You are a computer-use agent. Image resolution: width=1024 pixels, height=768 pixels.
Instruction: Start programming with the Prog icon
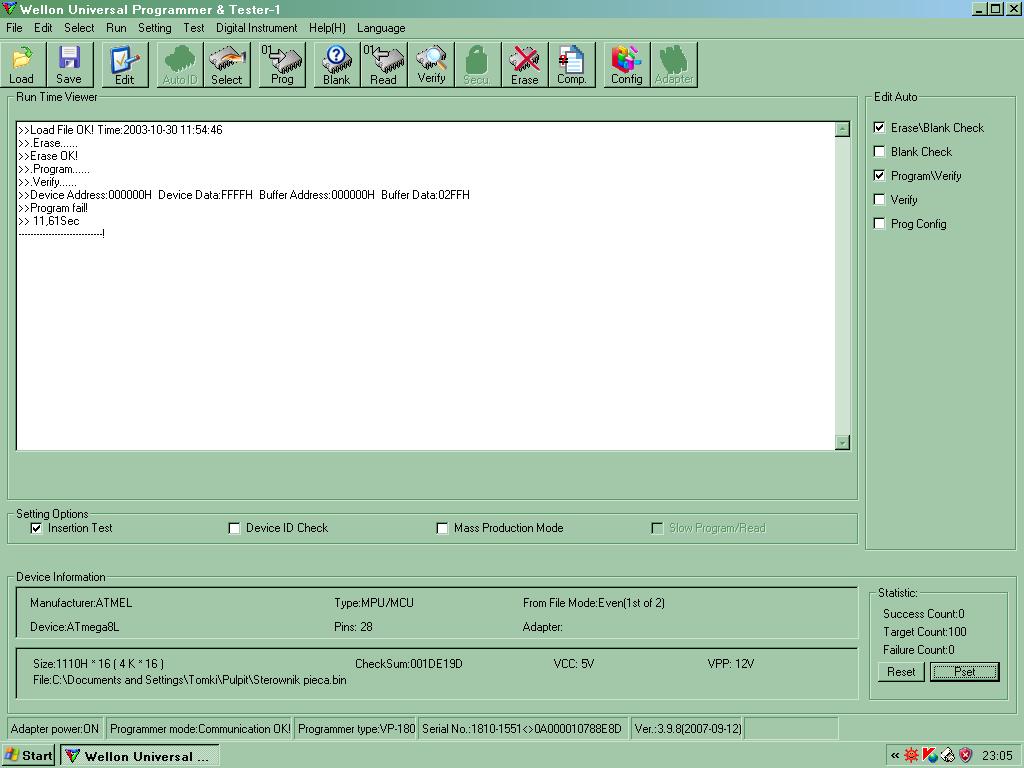[x=282, y=64]
